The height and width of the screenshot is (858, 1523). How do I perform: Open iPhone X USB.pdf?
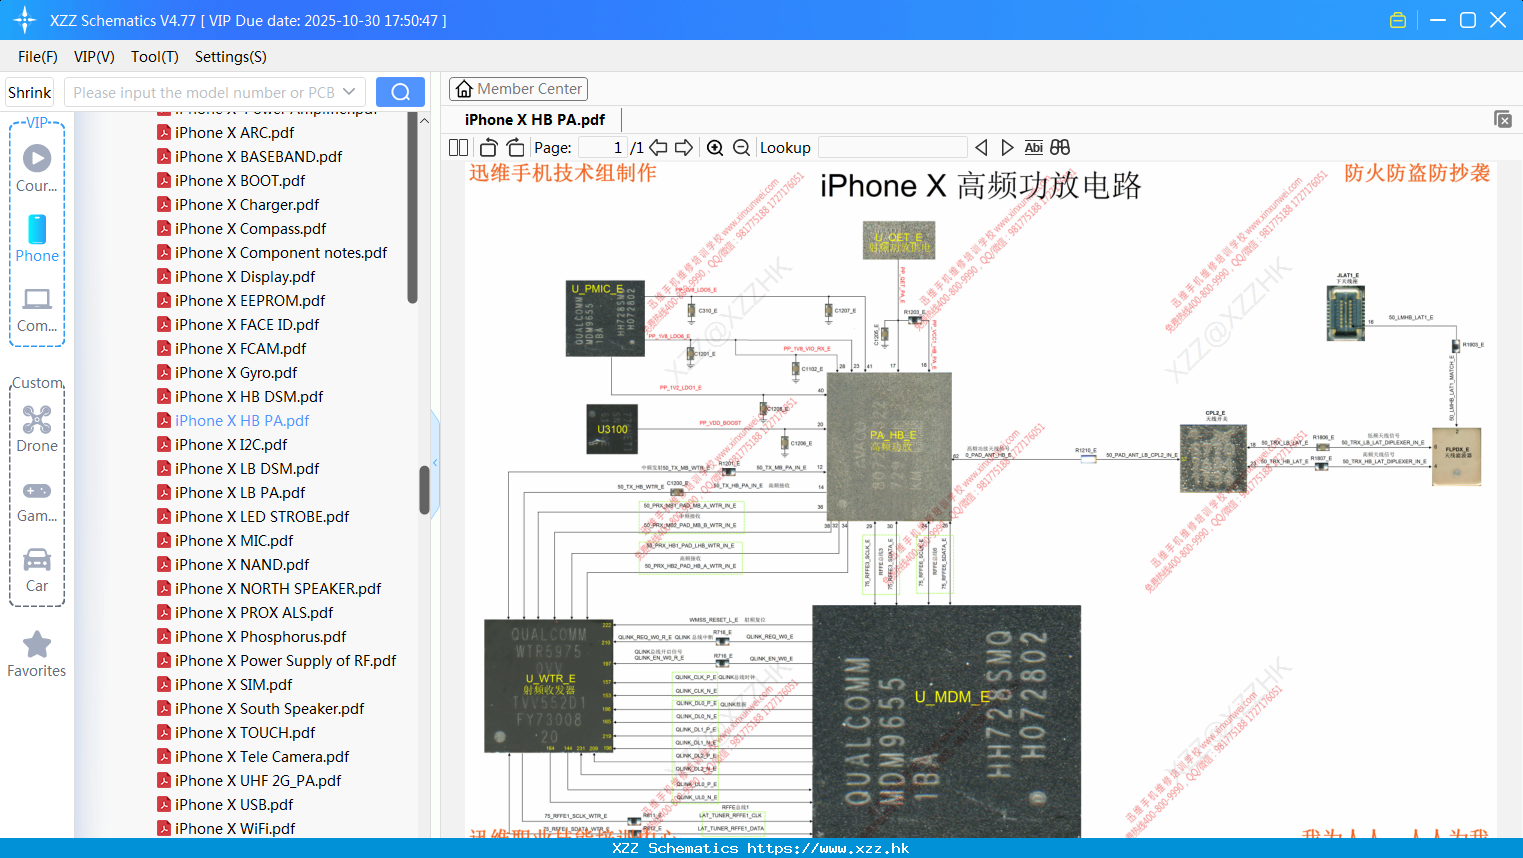pos(234,804)
